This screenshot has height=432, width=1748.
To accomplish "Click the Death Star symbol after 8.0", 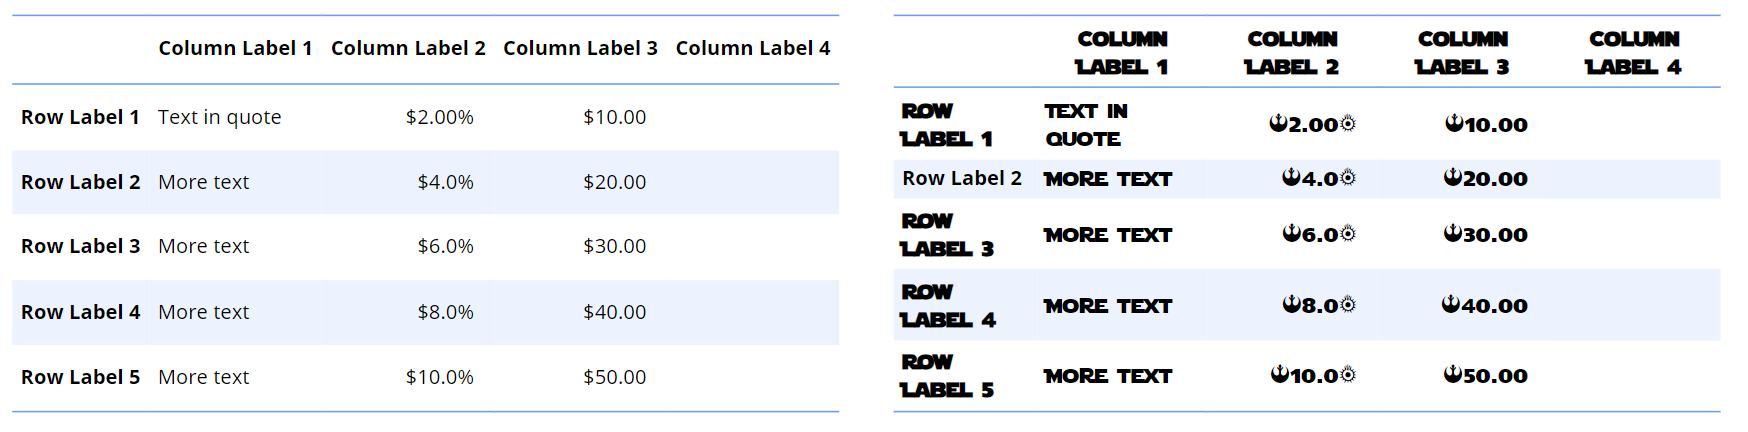I will pyautogui.click(x=1348, y=304).
